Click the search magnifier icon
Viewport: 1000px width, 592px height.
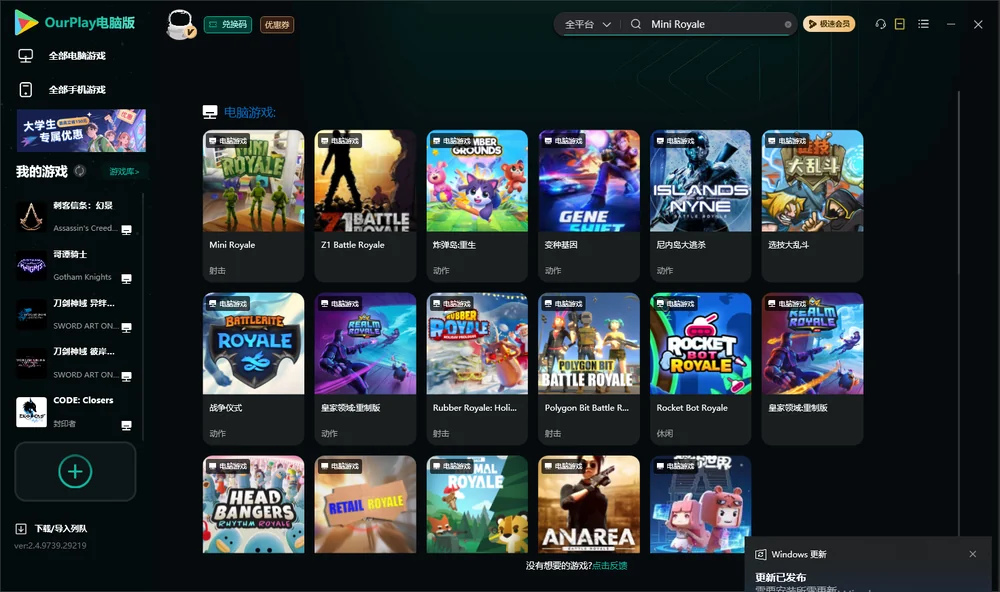point(636,24)
